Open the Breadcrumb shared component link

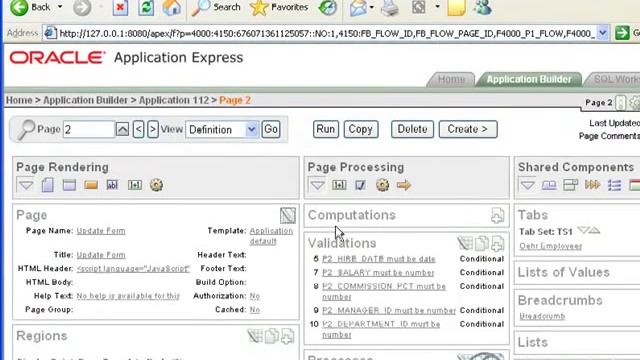coord(542,316)
